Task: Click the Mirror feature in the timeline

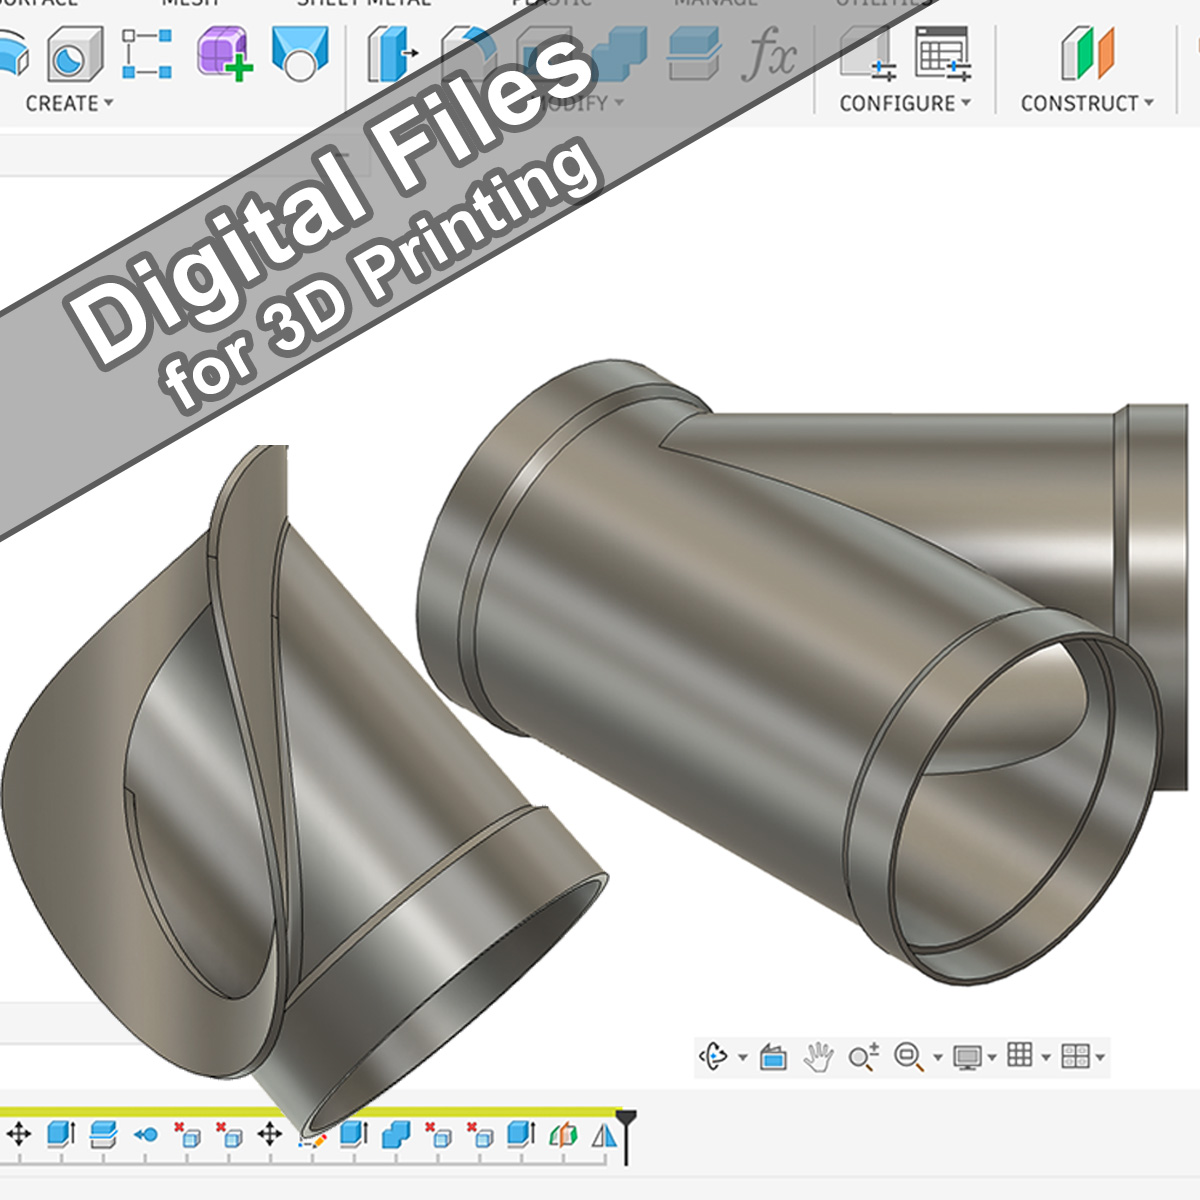Action: (604, 1135)
